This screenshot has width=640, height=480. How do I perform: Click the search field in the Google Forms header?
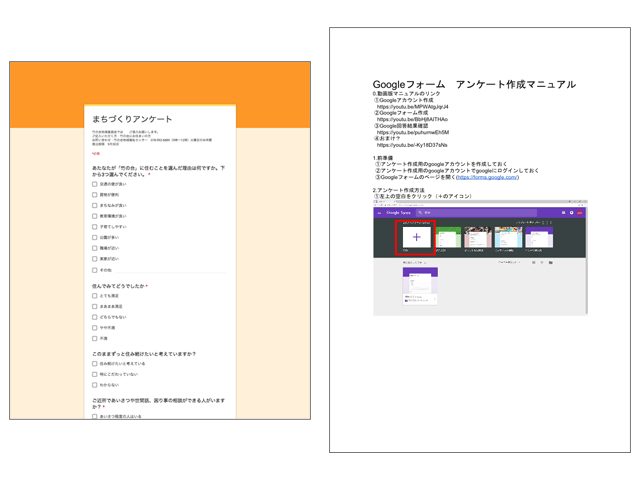pos(476,213)
